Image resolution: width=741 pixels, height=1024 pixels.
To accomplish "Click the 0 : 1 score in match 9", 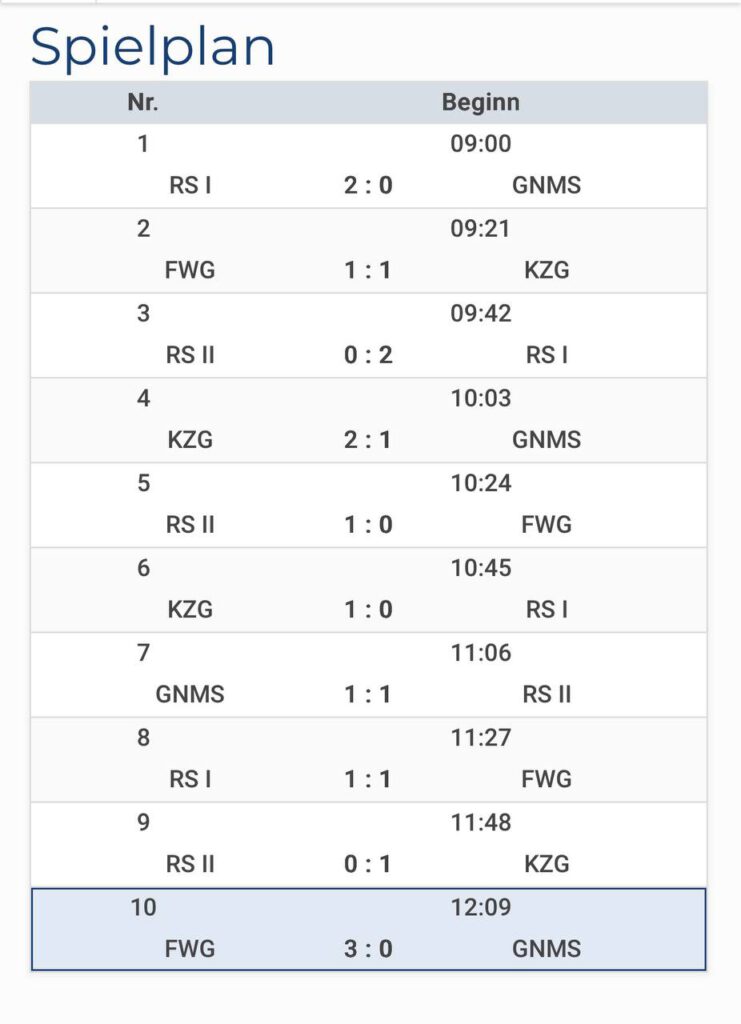I will tap(368, 864).
